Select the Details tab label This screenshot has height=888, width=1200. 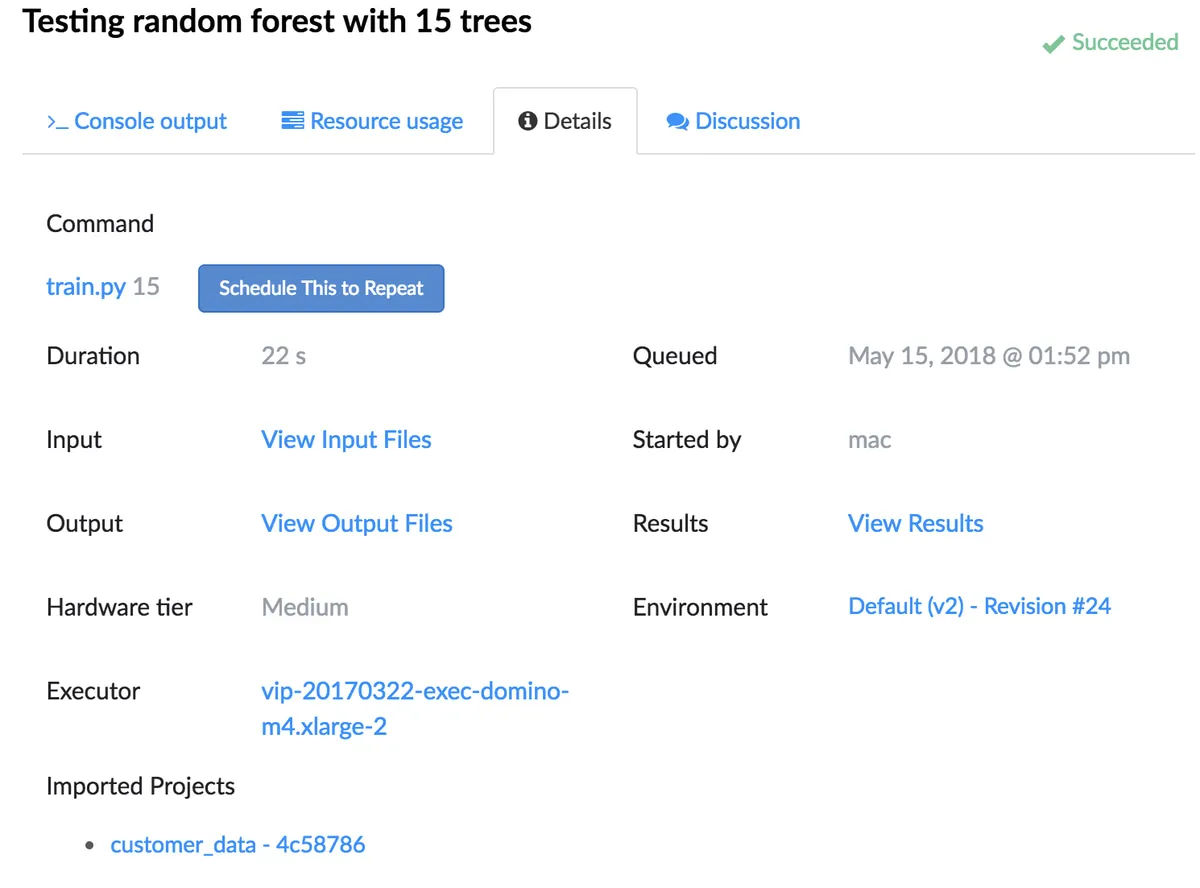(577, 122)
